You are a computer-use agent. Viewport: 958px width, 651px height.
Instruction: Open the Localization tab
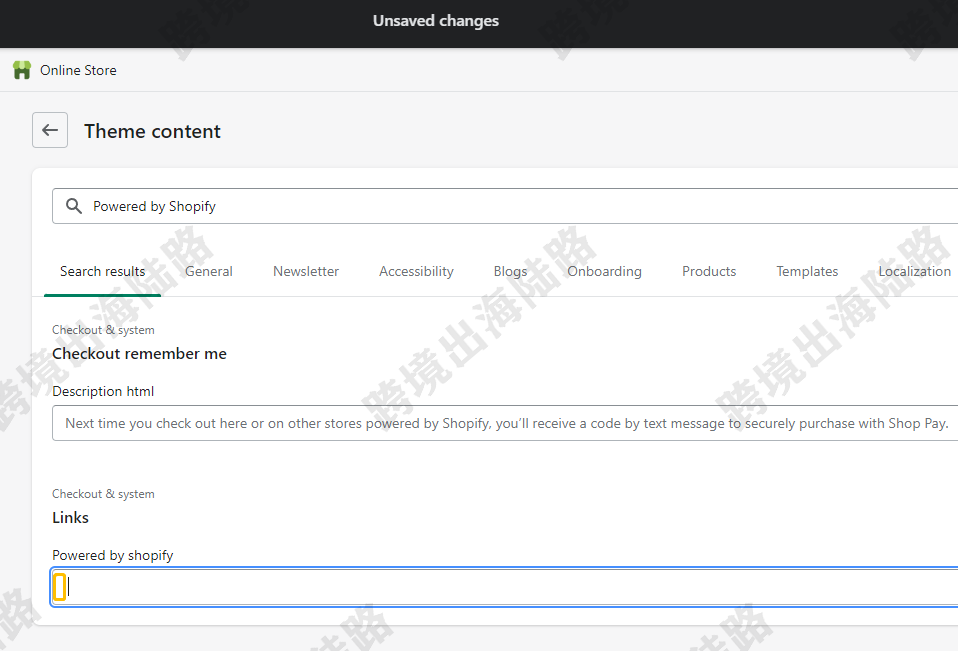[915, 271]
